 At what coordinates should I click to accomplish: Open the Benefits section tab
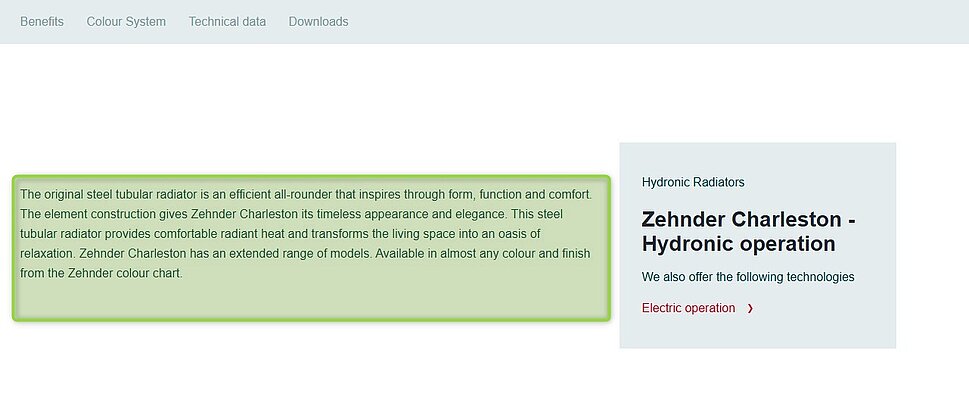click(42, 21)
